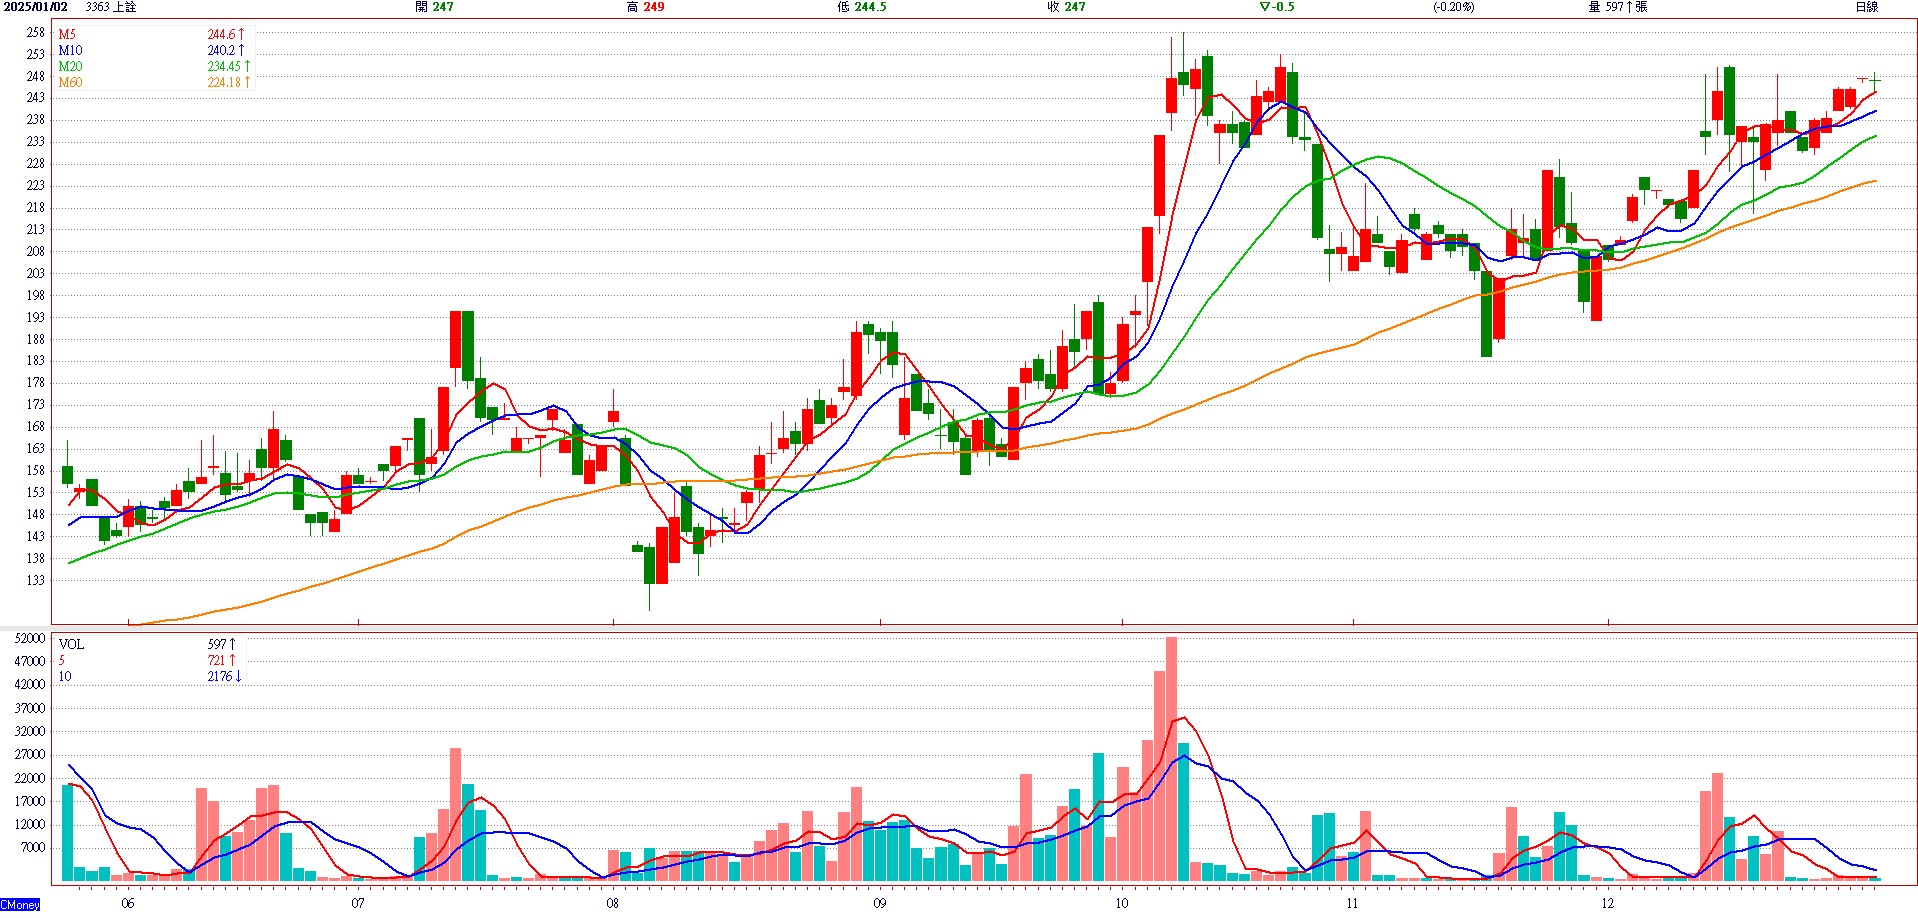The height and width of the screenshot is (918, 1918).
Task: Click the (-0.20%) percent change value
Action: [x=1453, y=7]
